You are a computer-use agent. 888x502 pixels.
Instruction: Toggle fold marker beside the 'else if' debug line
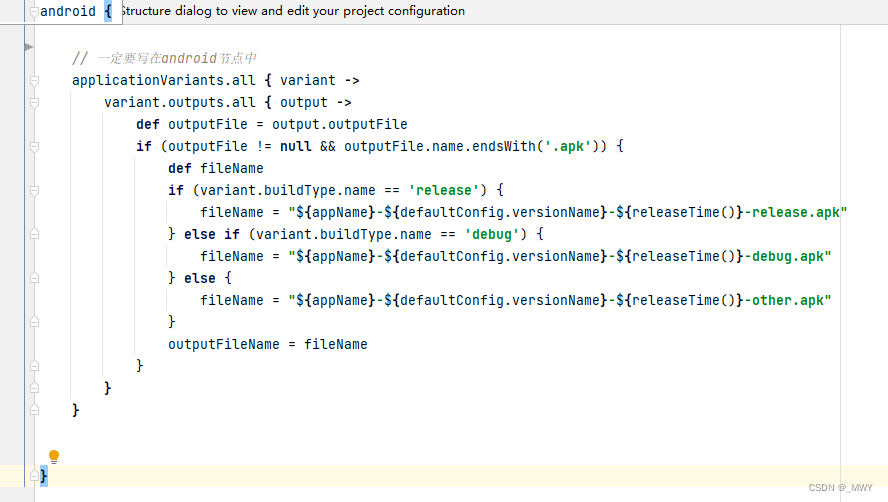(34, 234)
